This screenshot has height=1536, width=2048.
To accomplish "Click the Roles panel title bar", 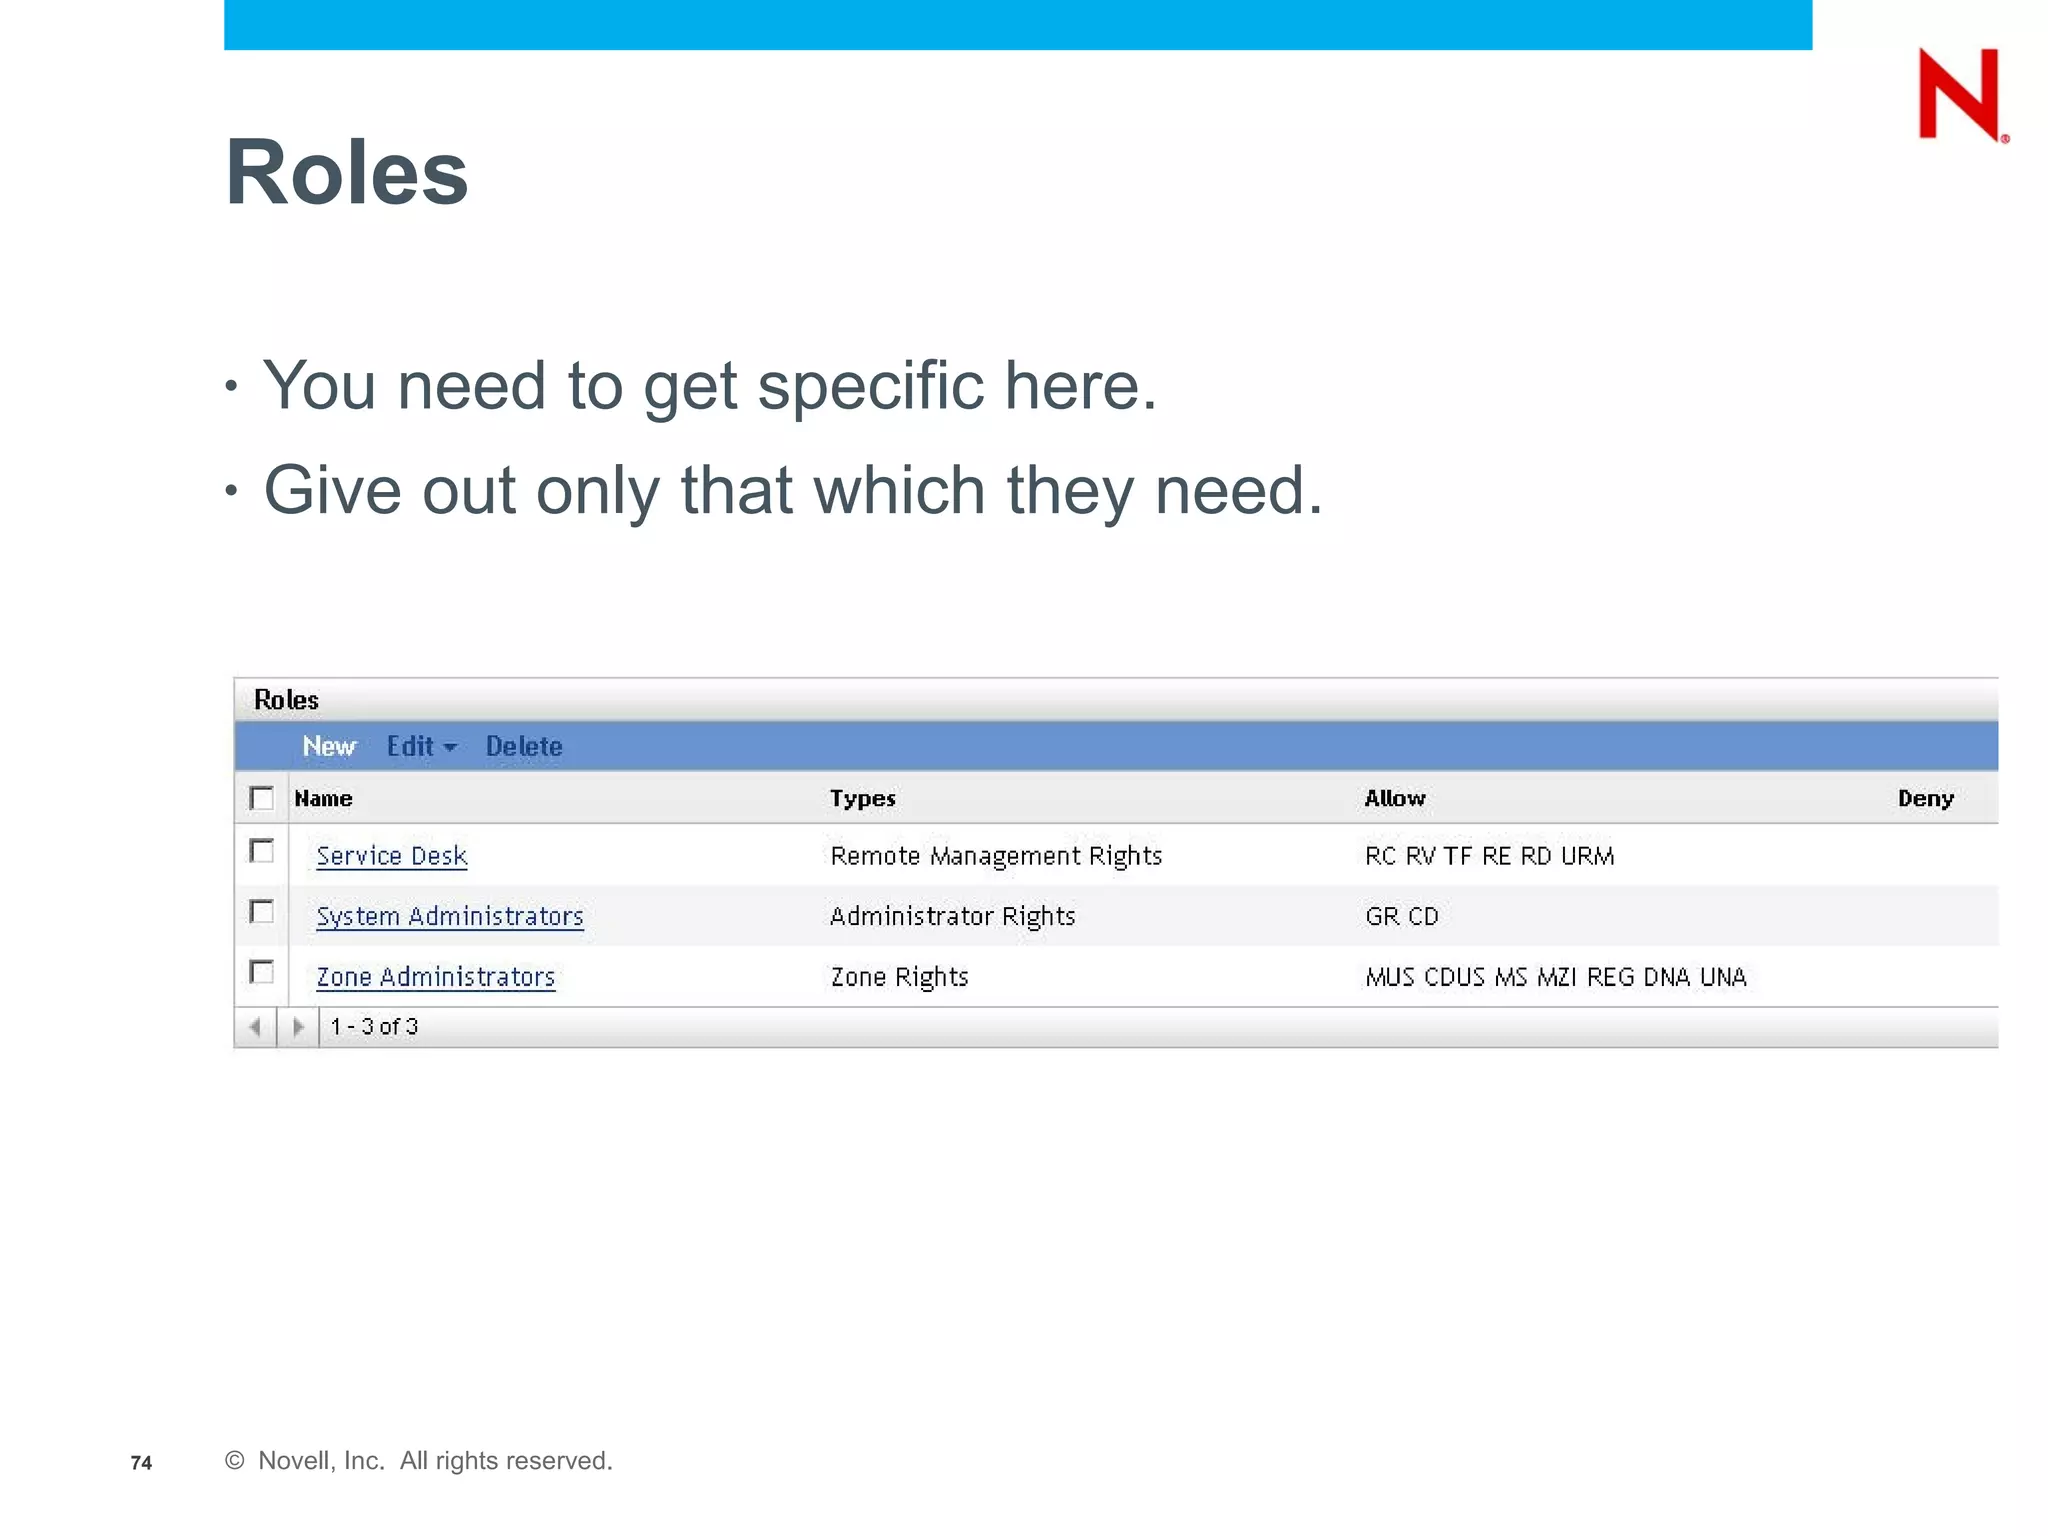I will (1116, 700).
